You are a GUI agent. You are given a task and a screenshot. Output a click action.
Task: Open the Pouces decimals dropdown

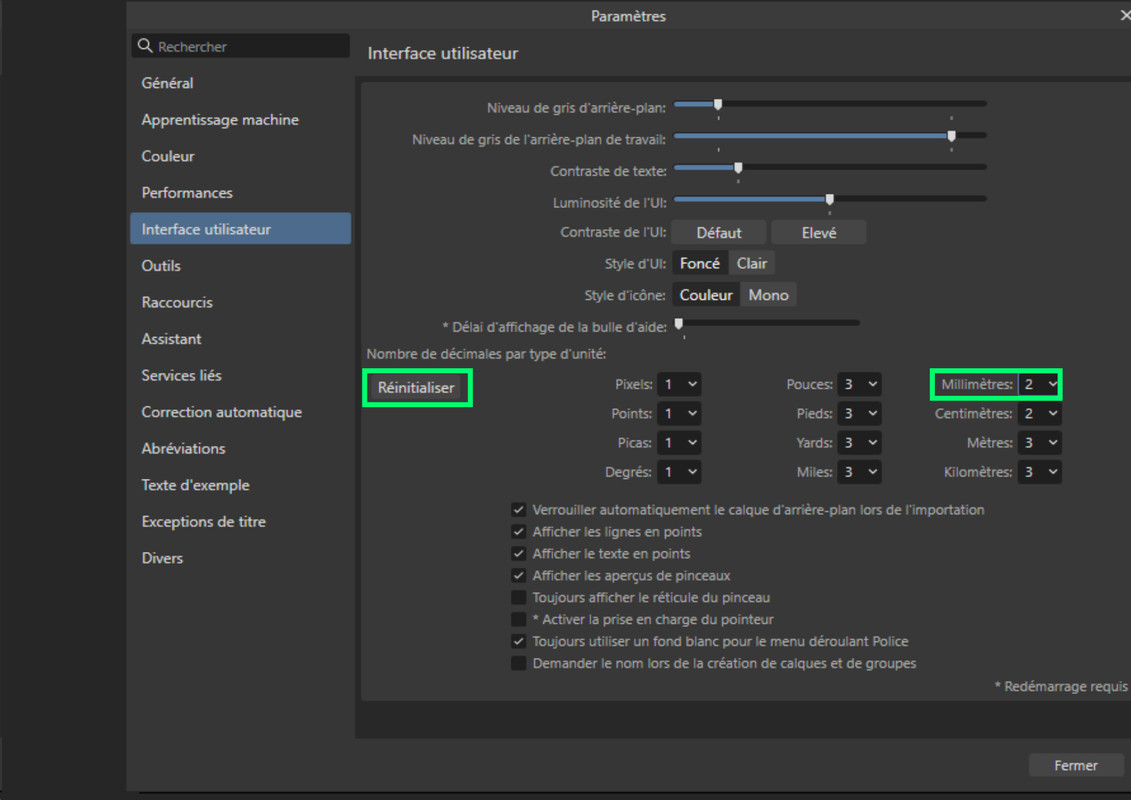(860, 384)
